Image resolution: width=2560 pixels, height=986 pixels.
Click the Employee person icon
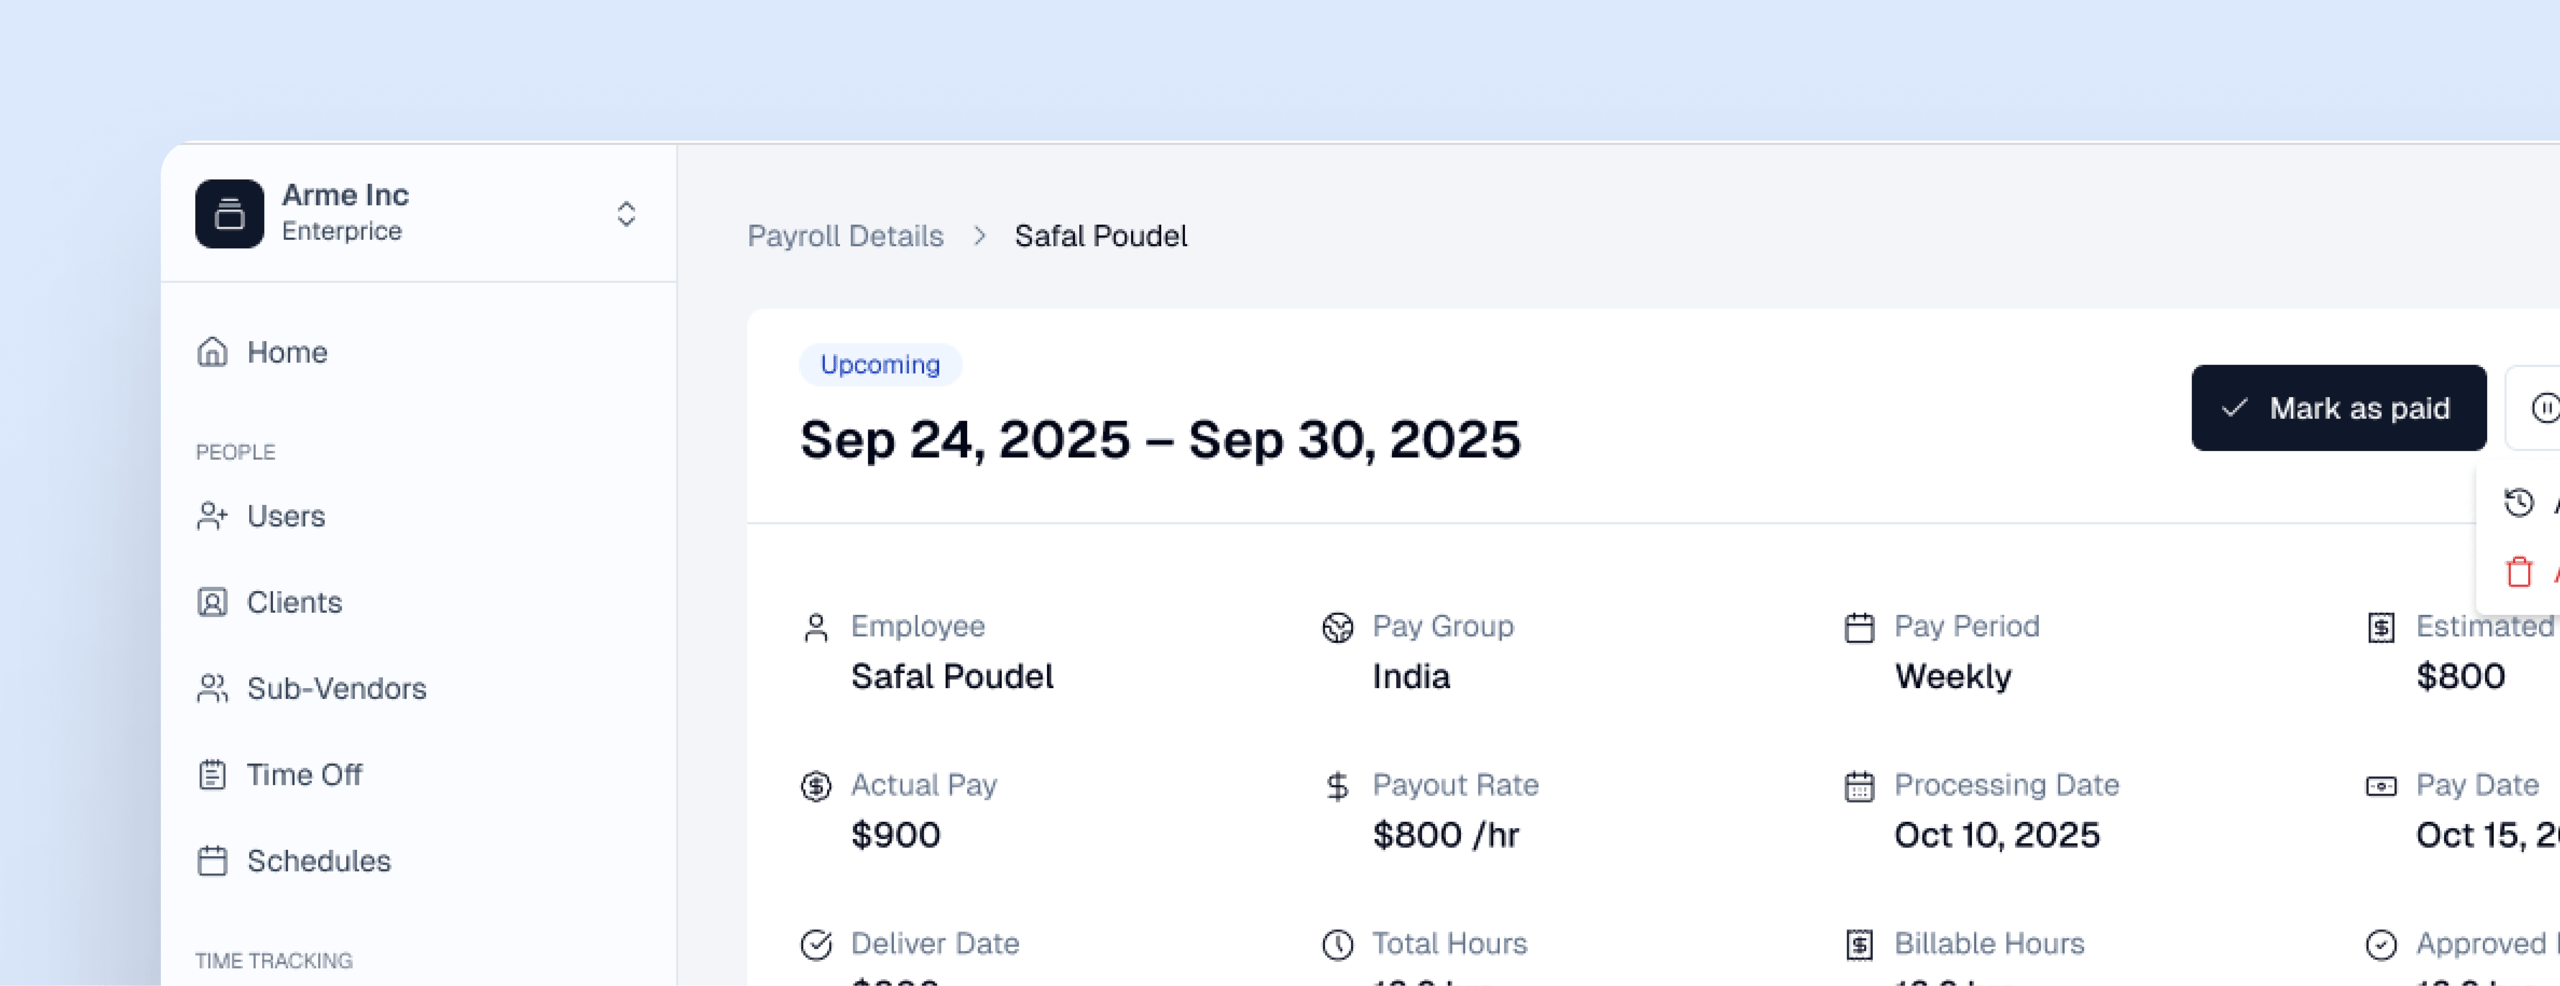(x=816, y=628)
